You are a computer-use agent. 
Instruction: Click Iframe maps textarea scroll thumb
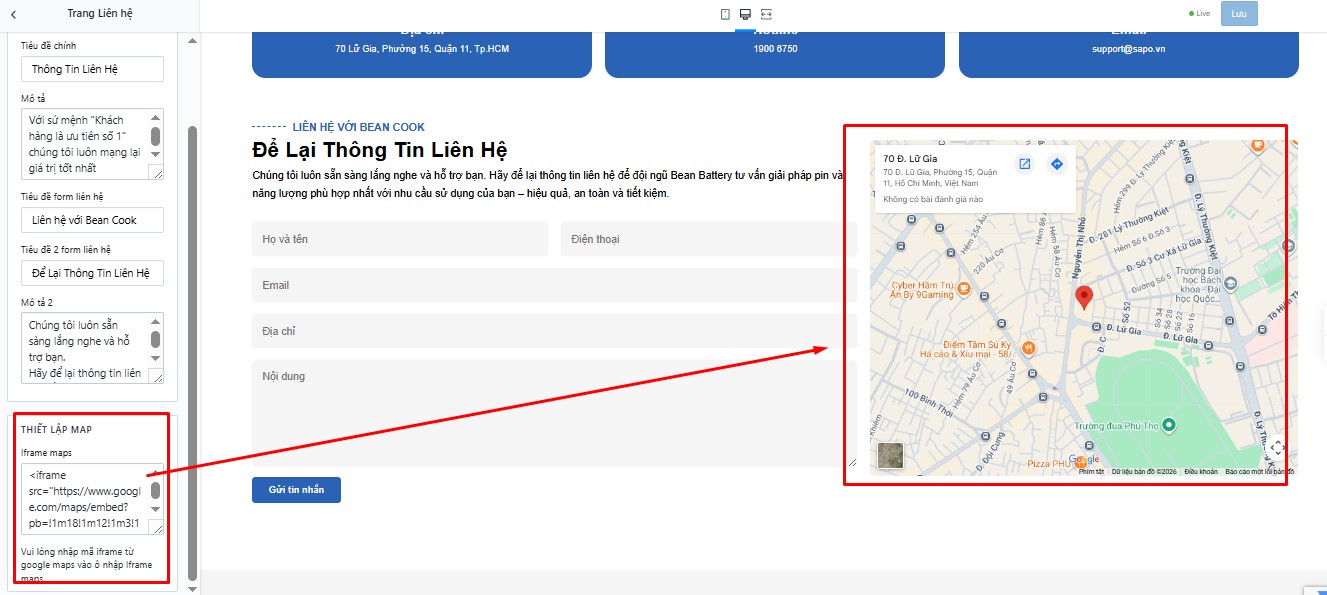[156, 491]
